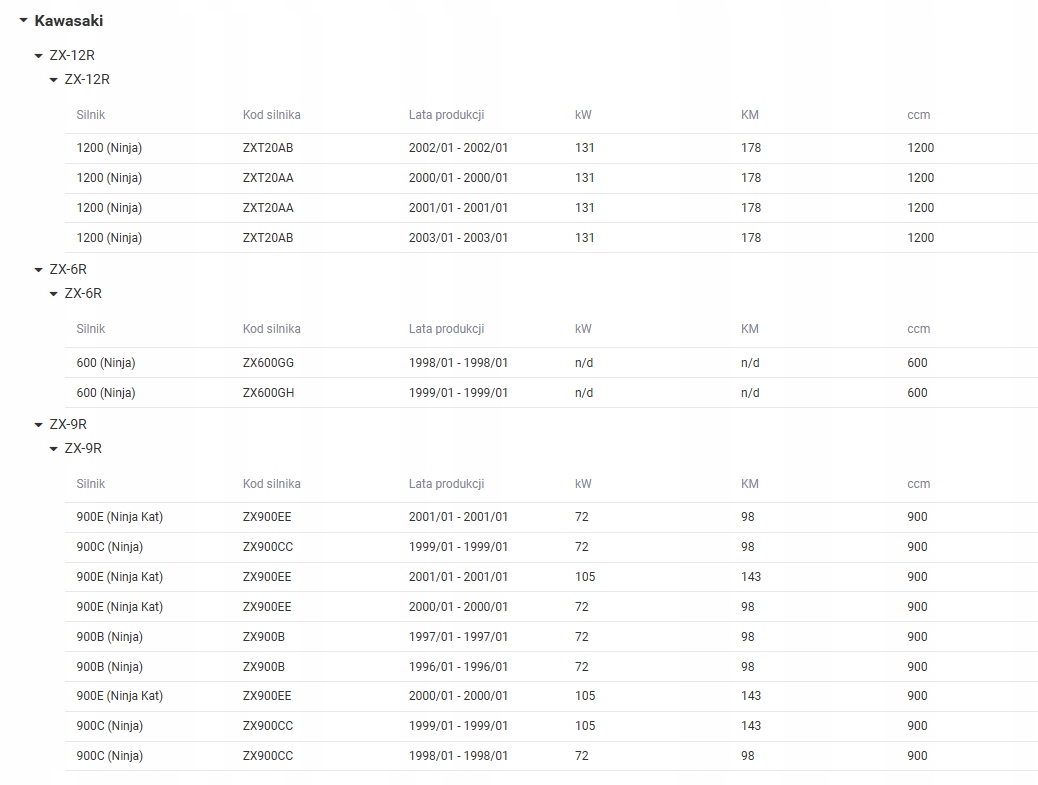The height and width of the screenshot is (785, 1038).
Task: Select engine code ZX600GH
Action: click(268, 392)
